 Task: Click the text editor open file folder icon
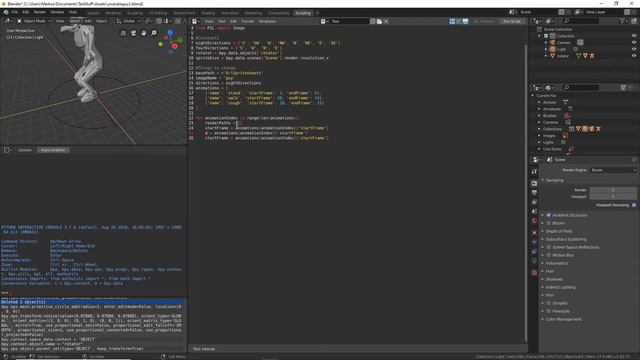(x=379, y=21)
